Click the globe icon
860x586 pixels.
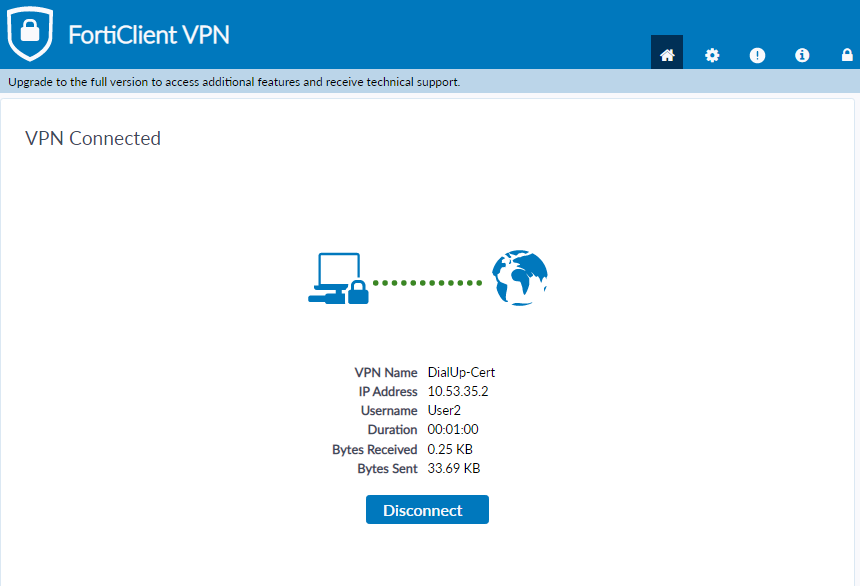[520, 278]
